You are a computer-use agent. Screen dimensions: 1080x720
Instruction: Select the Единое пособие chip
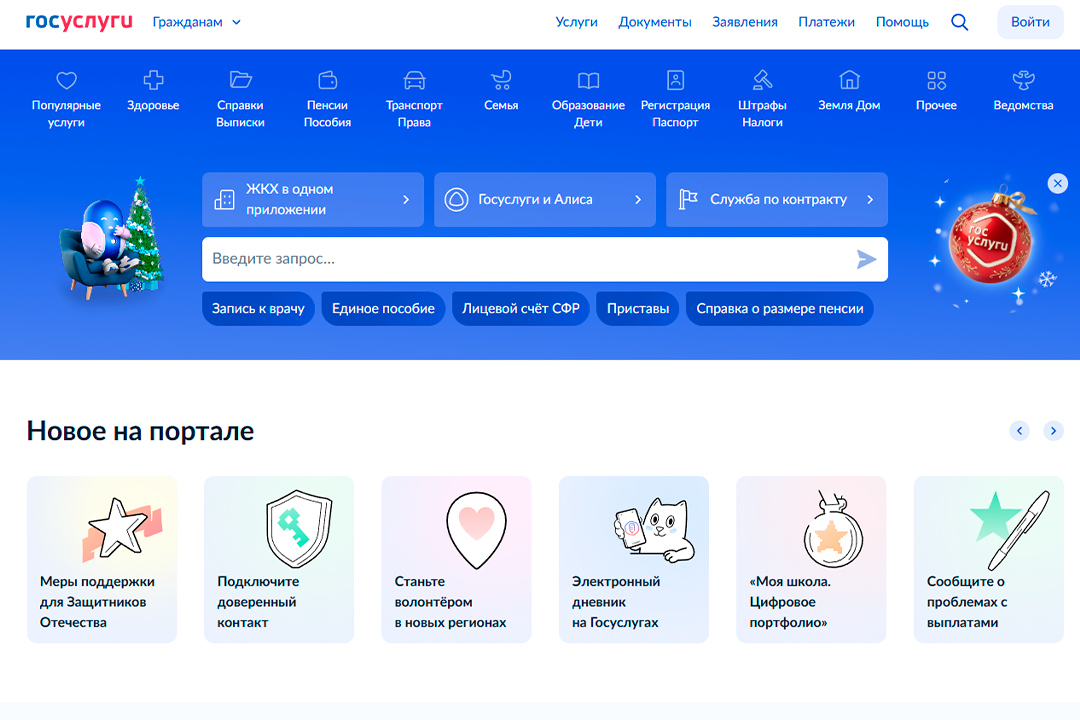[x=383, y=309]
